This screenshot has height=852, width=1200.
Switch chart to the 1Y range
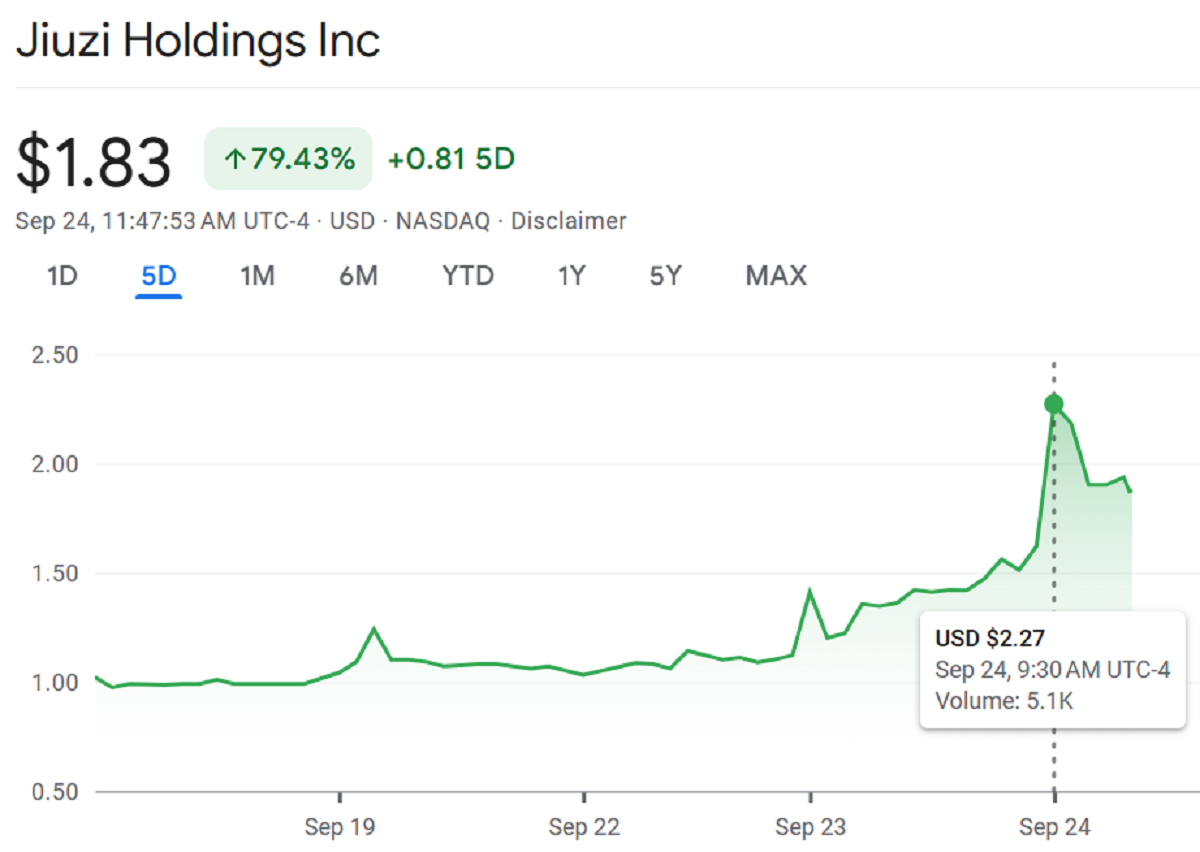pyautogui.click(x=571, y=276)
